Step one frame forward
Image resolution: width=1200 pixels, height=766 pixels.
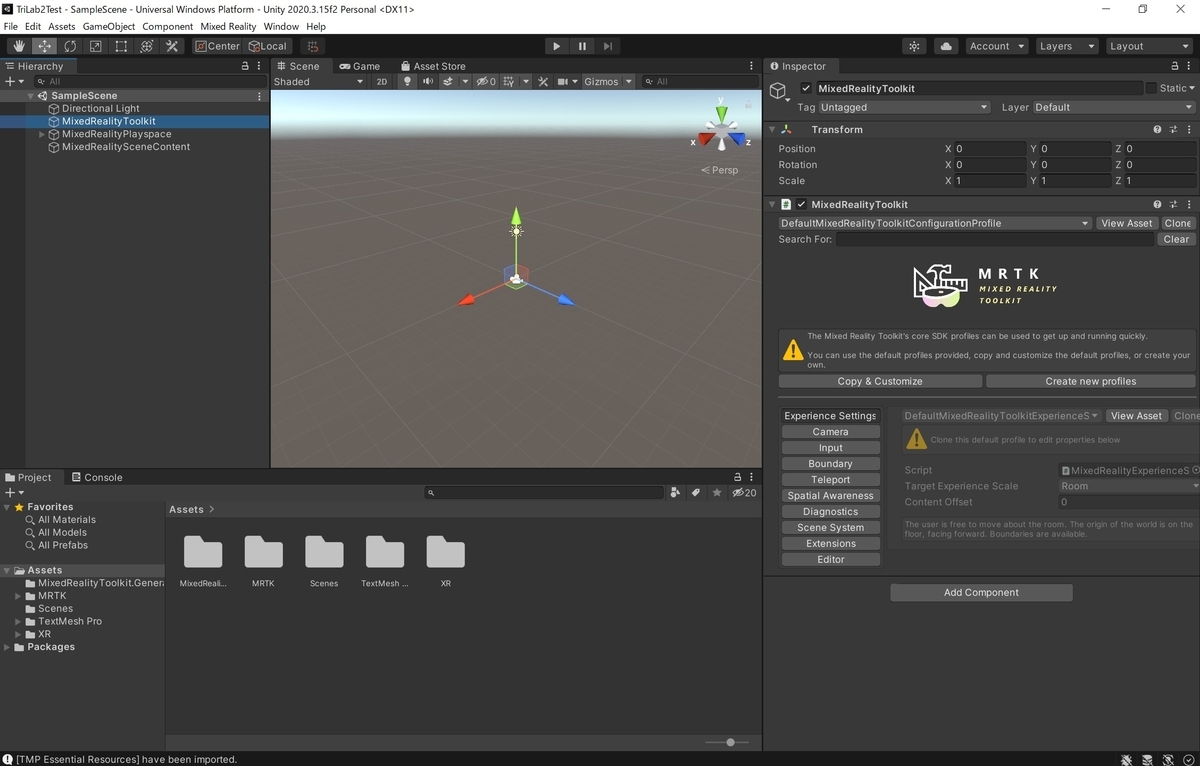click(608, 46)
